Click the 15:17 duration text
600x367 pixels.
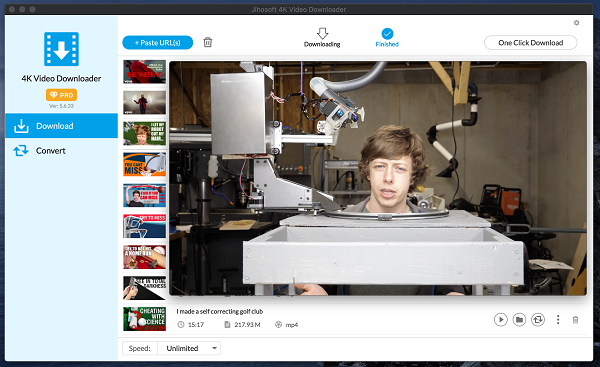click(x=196, y=325)
